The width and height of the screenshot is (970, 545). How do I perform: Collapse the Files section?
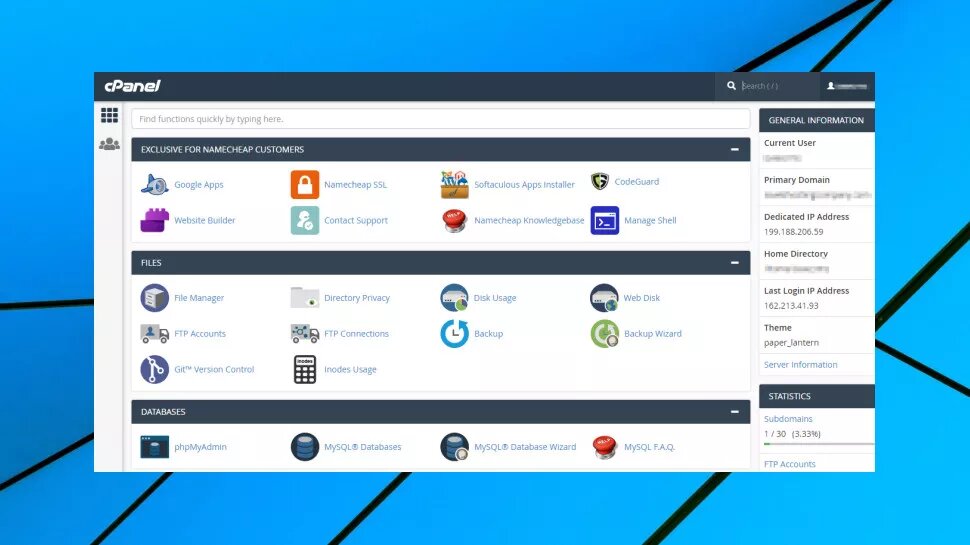point(735,263)
